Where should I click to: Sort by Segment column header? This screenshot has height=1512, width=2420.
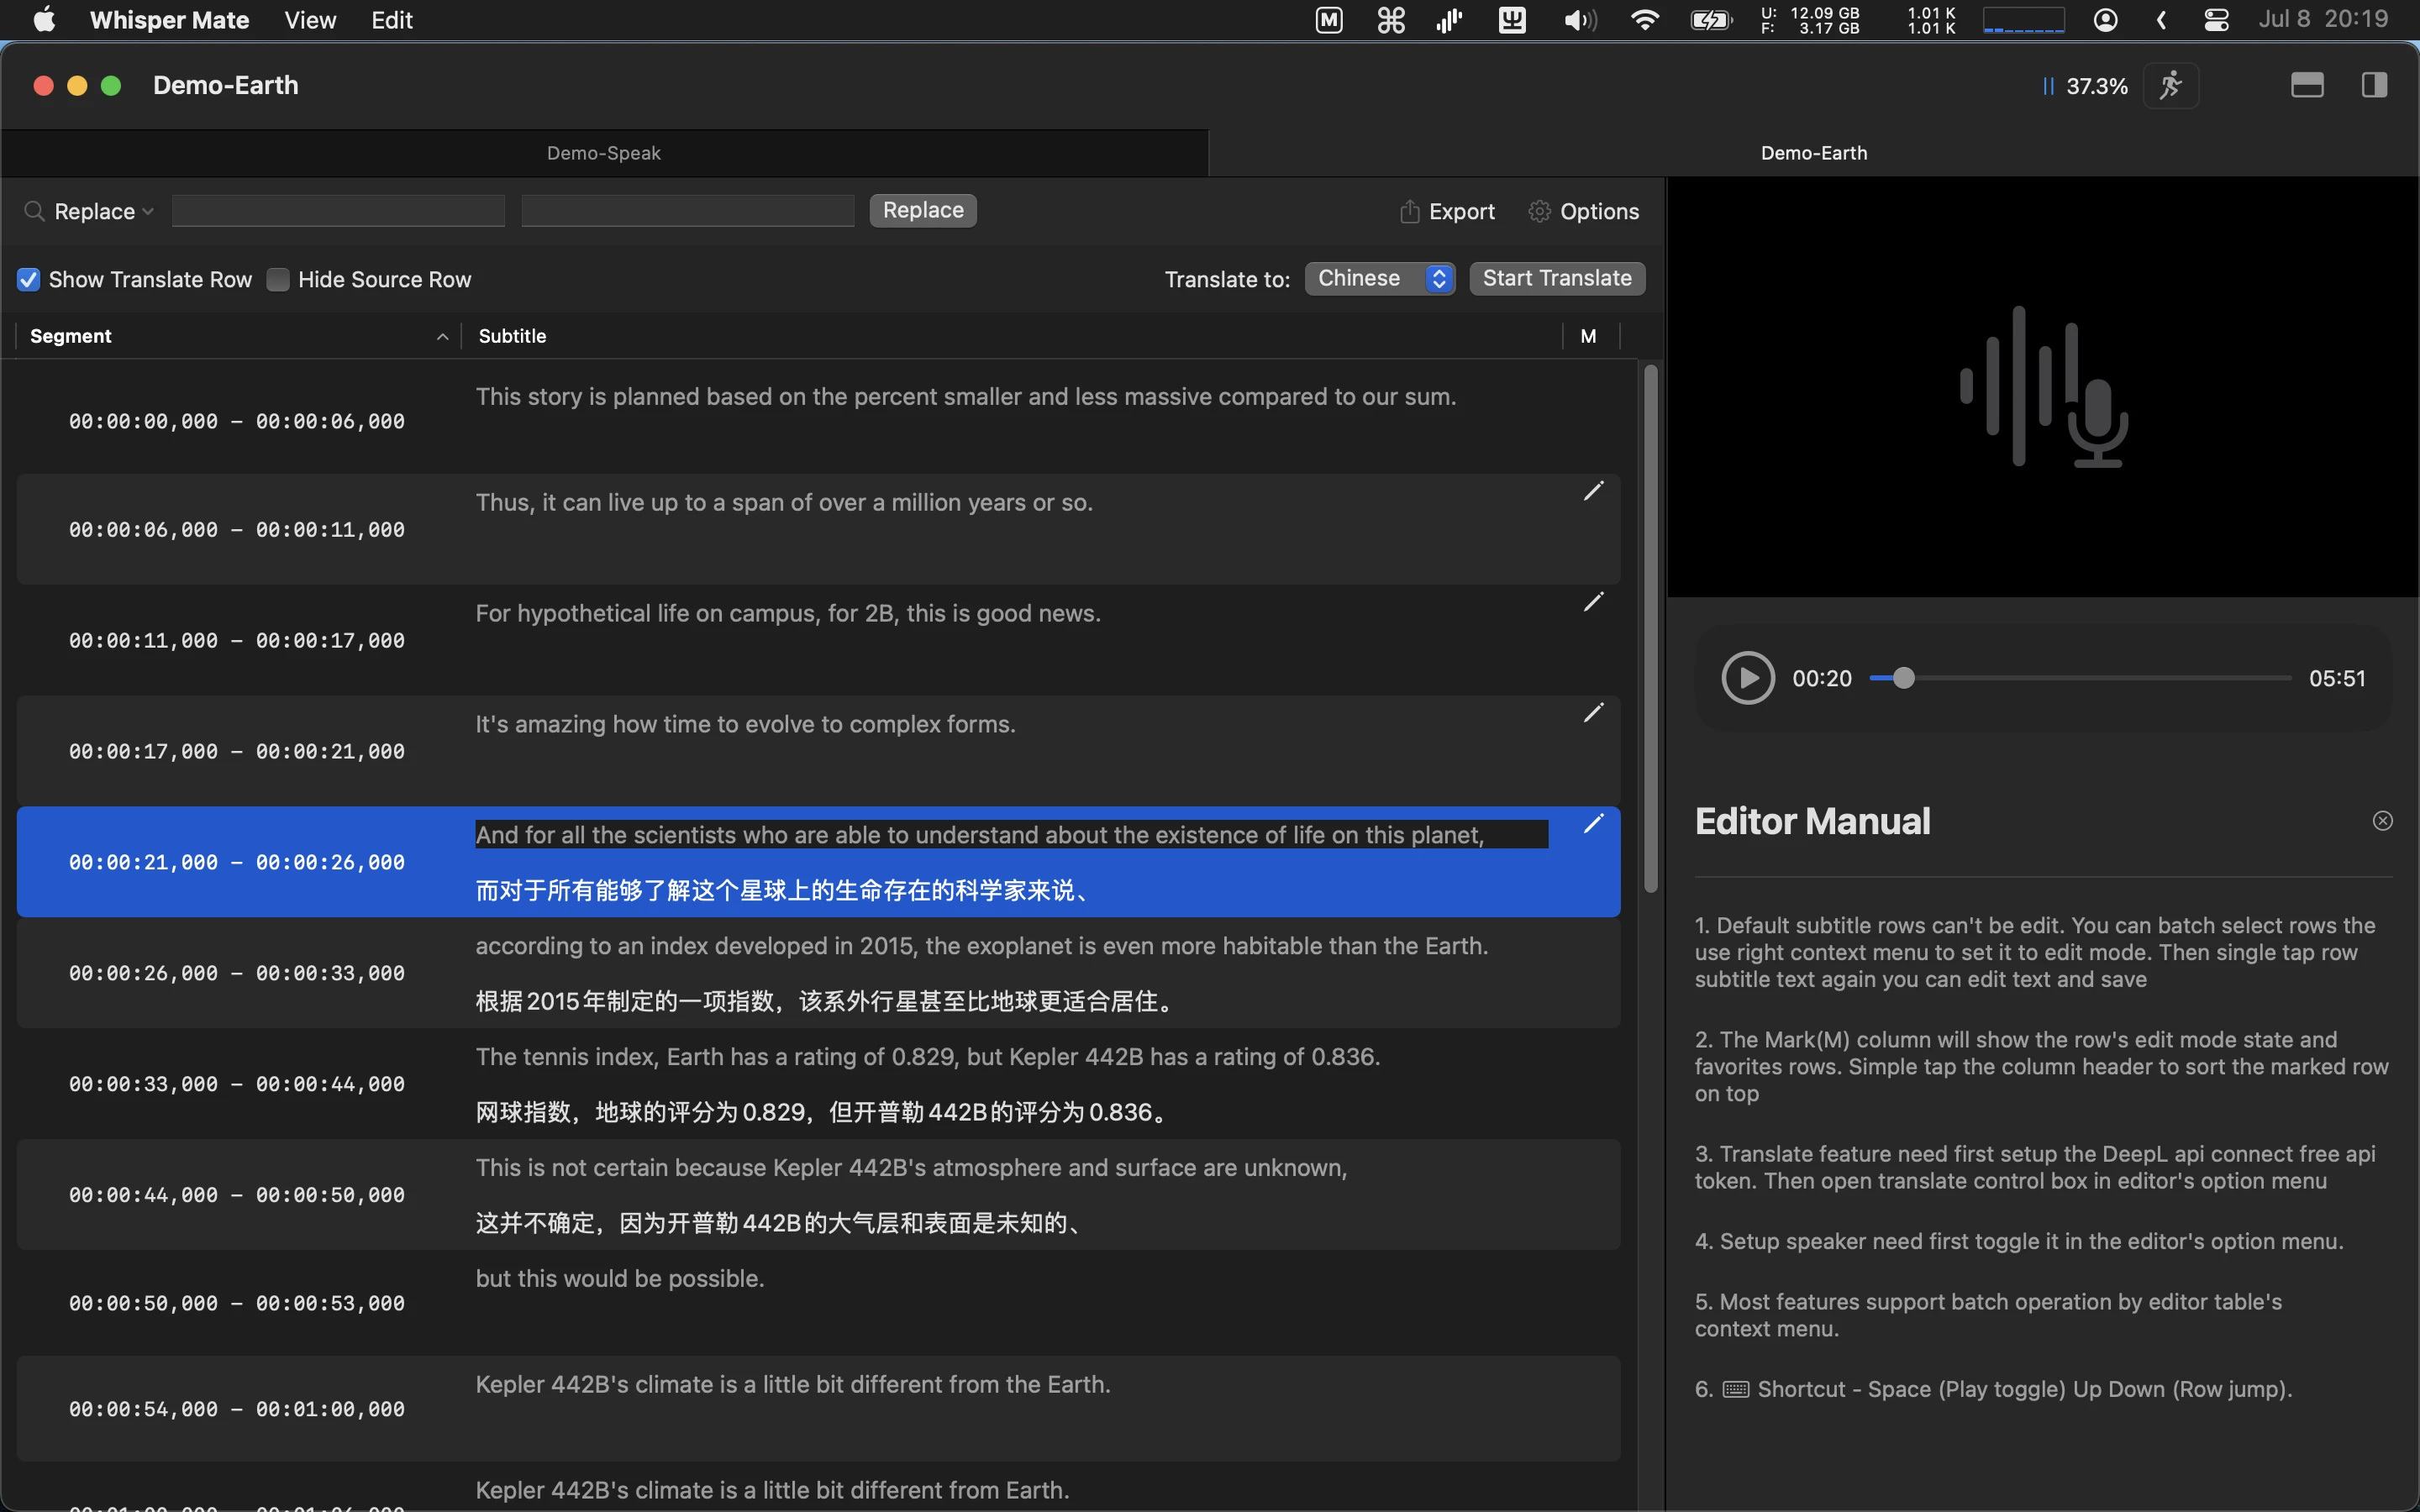238,336
